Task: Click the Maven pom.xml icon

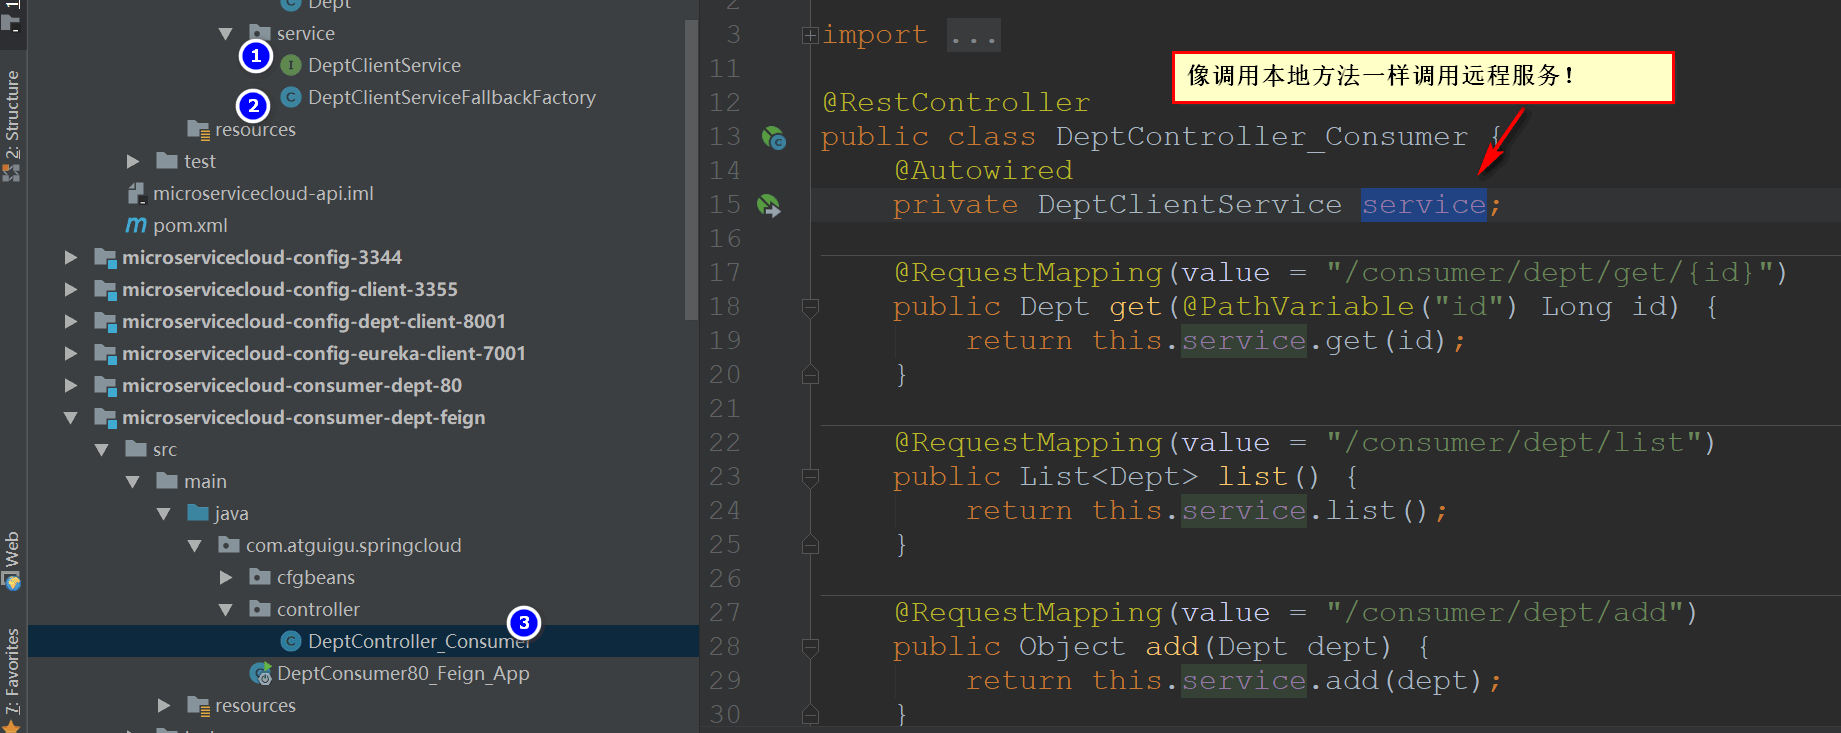Action: [136, 225]
